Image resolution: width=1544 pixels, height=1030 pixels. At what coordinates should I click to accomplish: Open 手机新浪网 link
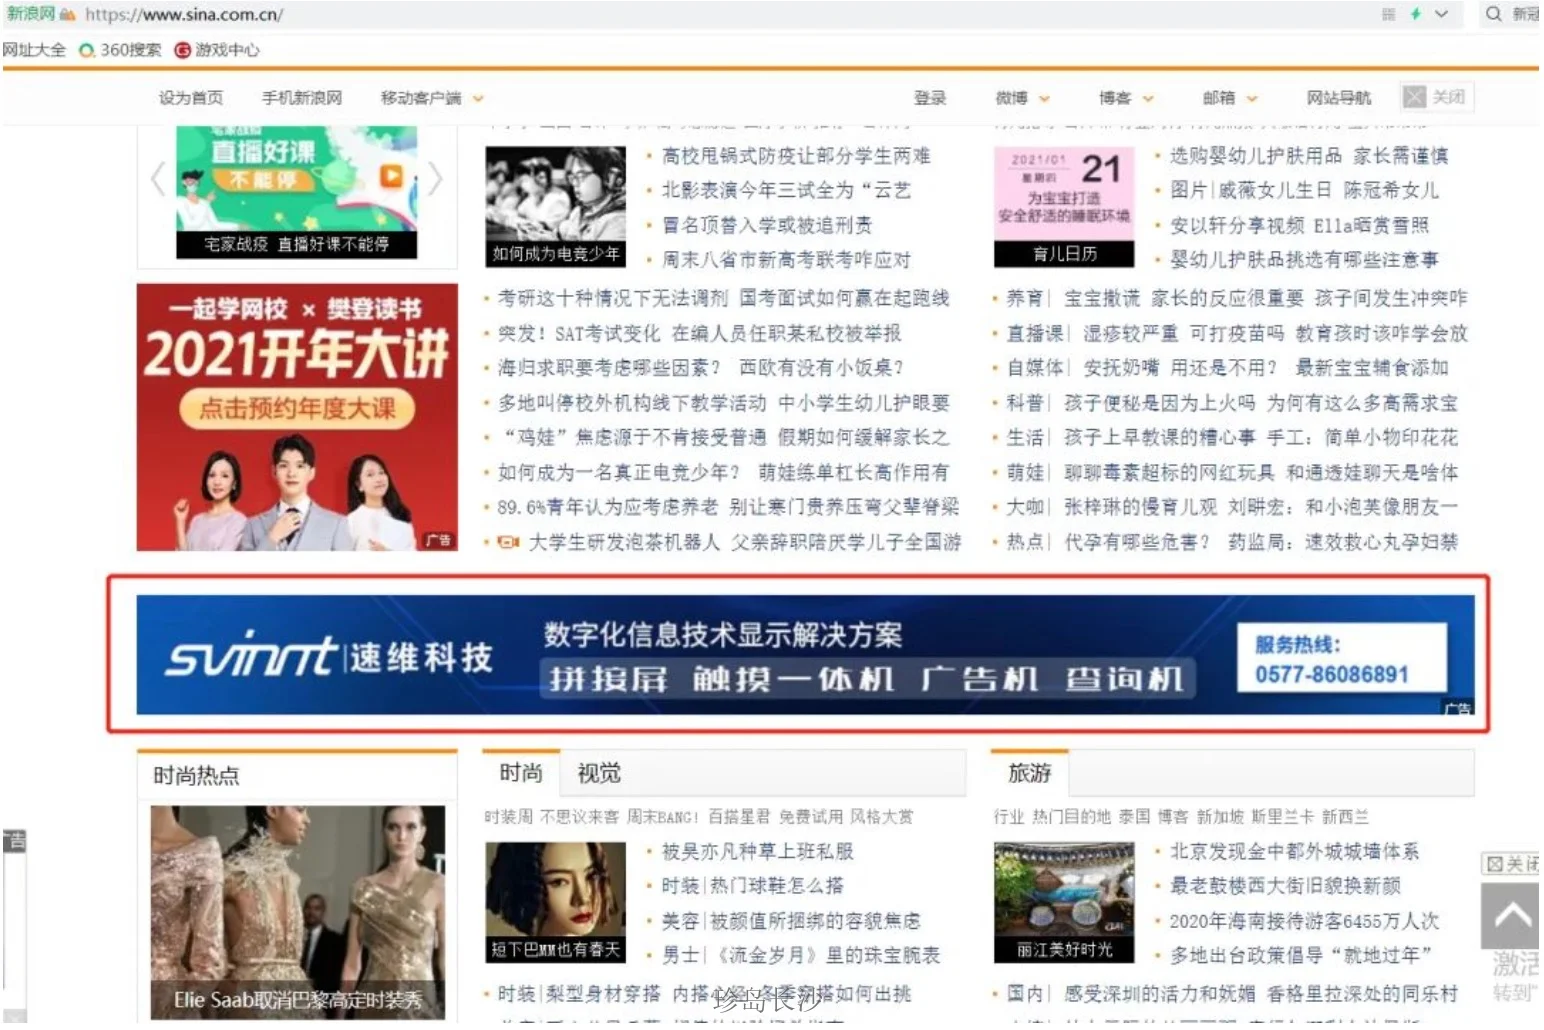coord(302,98)
